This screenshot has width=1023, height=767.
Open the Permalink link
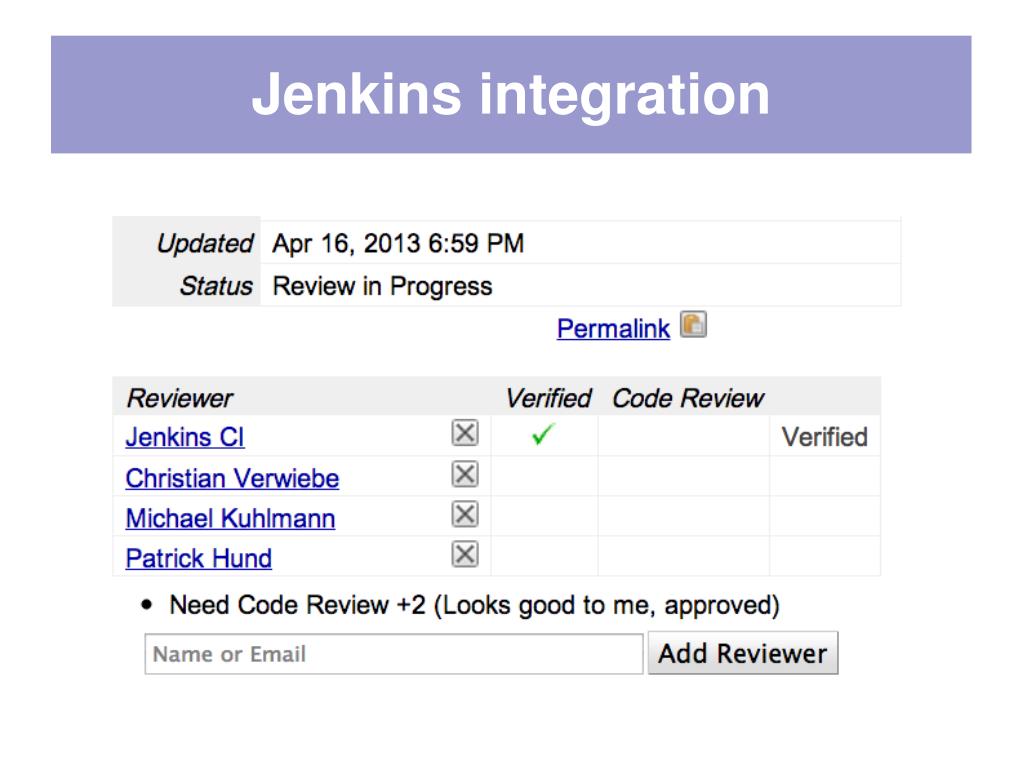point(613,328)
